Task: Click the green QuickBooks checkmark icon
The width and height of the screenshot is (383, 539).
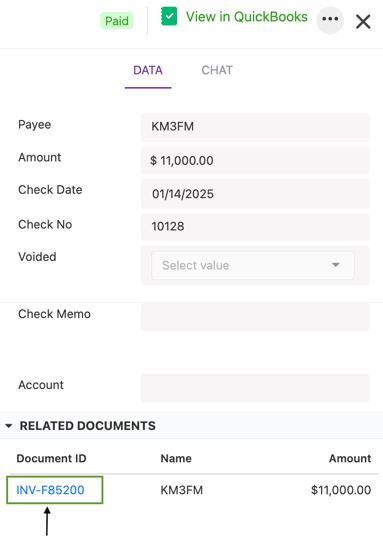Action: point(169,16)
